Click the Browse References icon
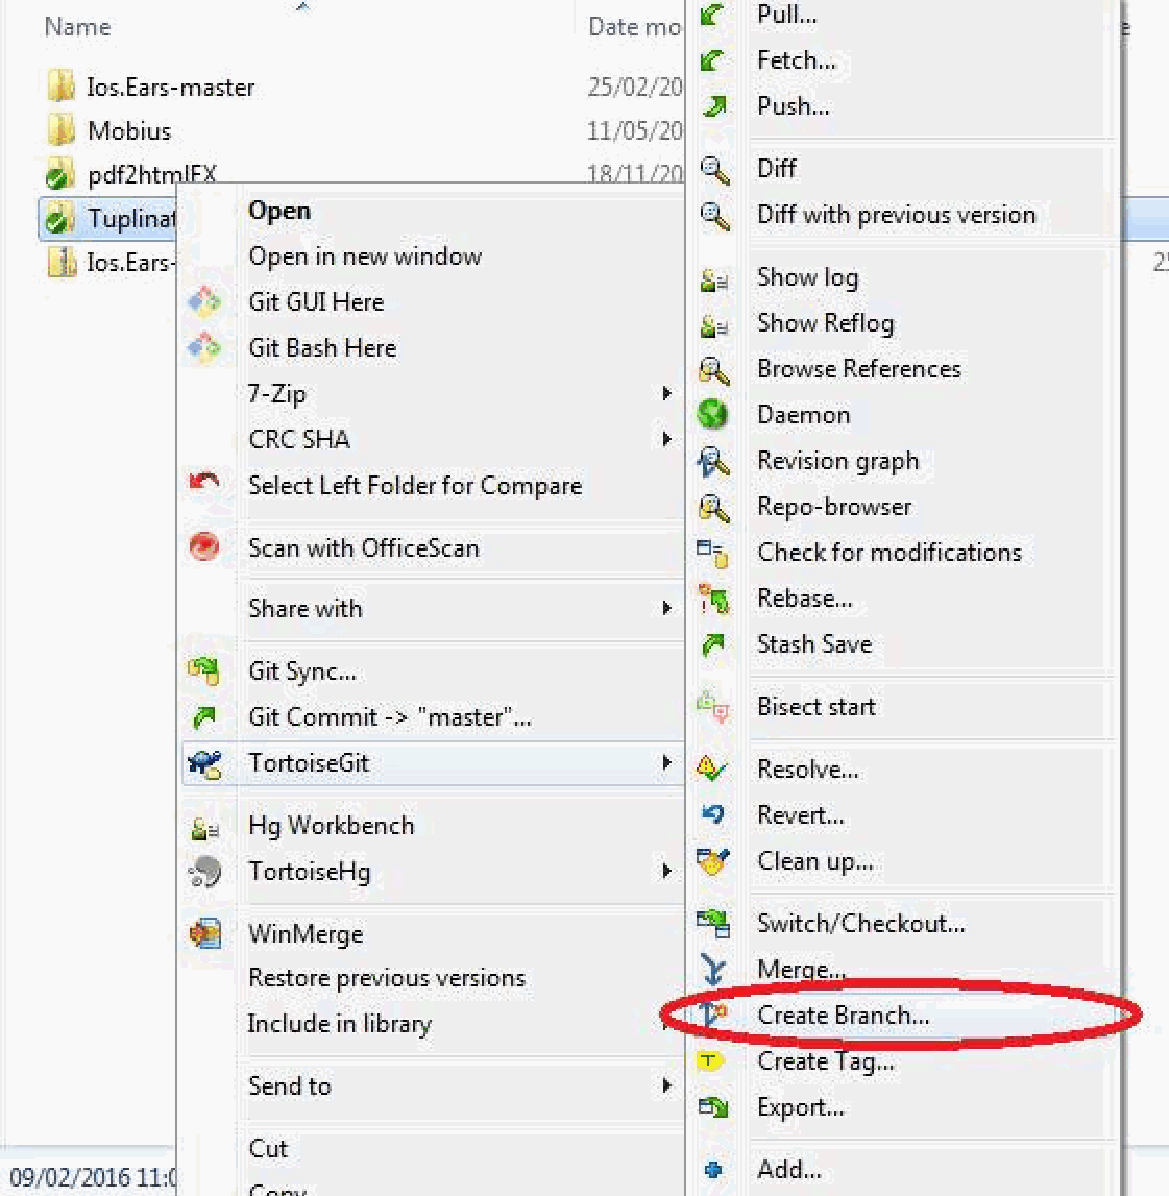Viewport: 1169px width, 1196px height. (x=715, y=371)
